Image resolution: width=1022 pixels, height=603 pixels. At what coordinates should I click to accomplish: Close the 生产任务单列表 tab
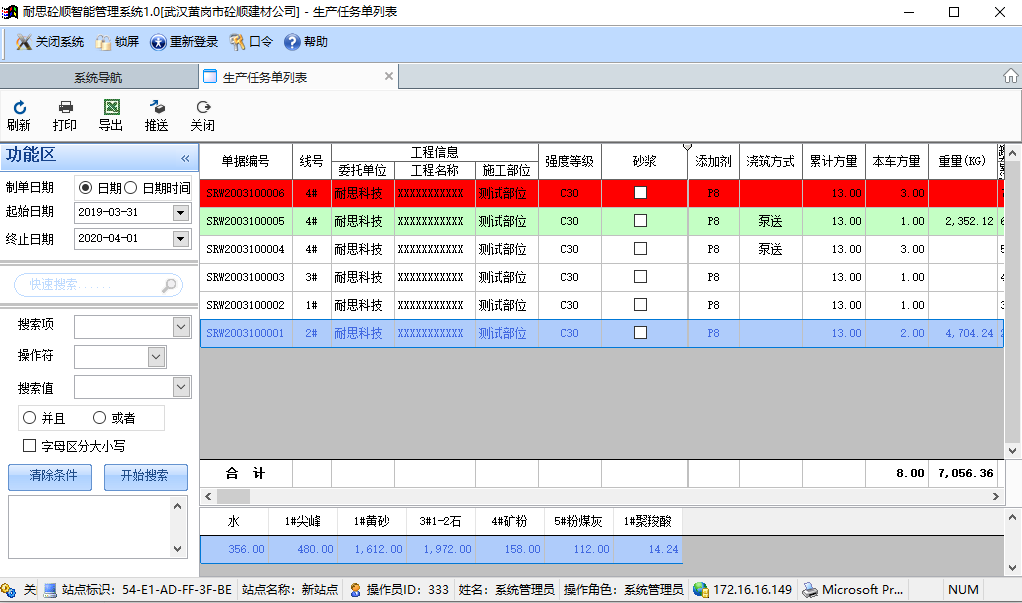tap(389, 77)
